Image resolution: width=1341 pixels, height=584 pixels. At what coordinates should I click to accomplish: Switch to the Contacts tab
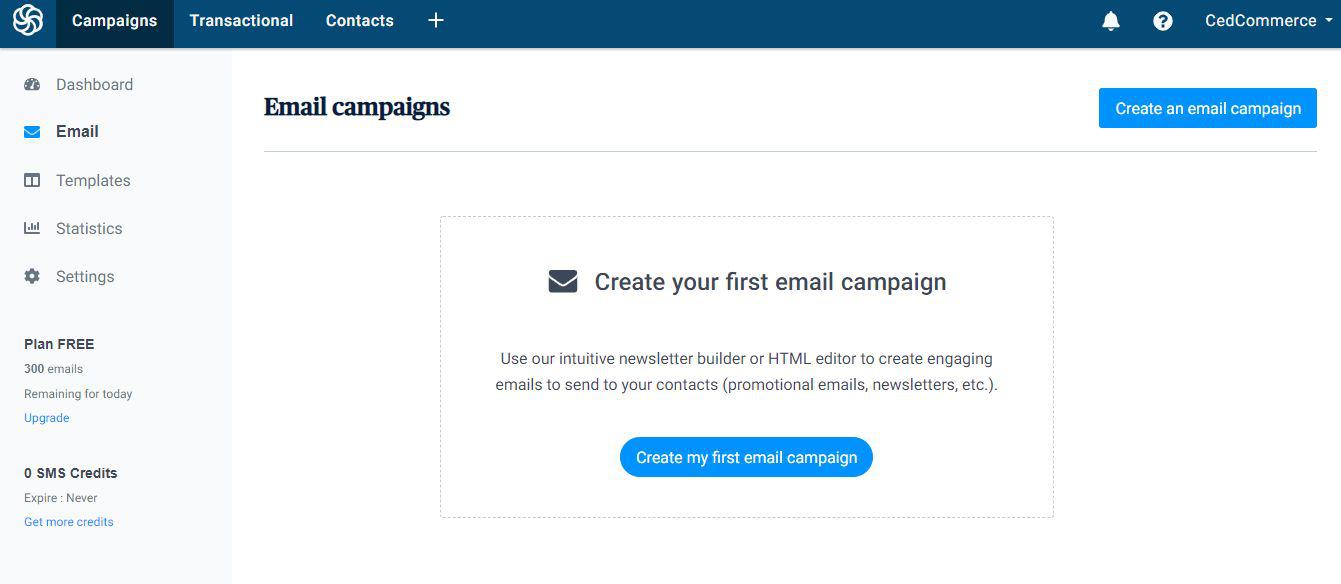coord(359,21)
